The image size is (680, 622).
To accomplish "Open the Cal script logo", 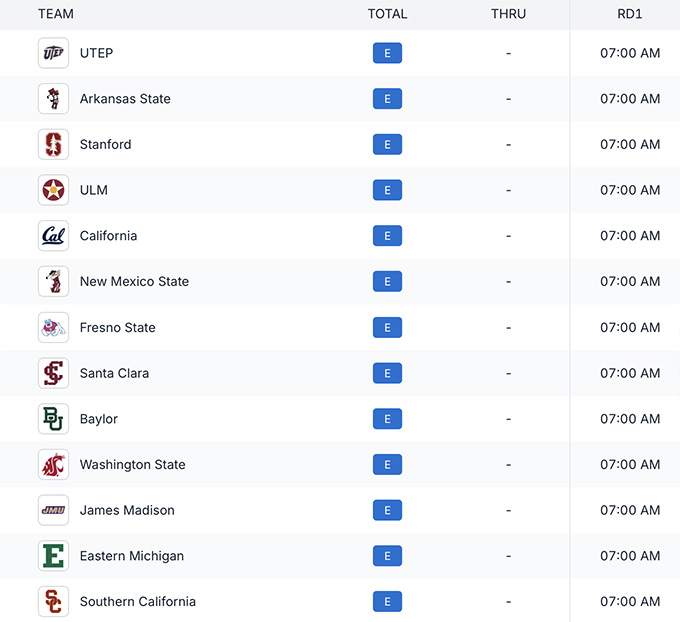I will [x=53, y=236].
